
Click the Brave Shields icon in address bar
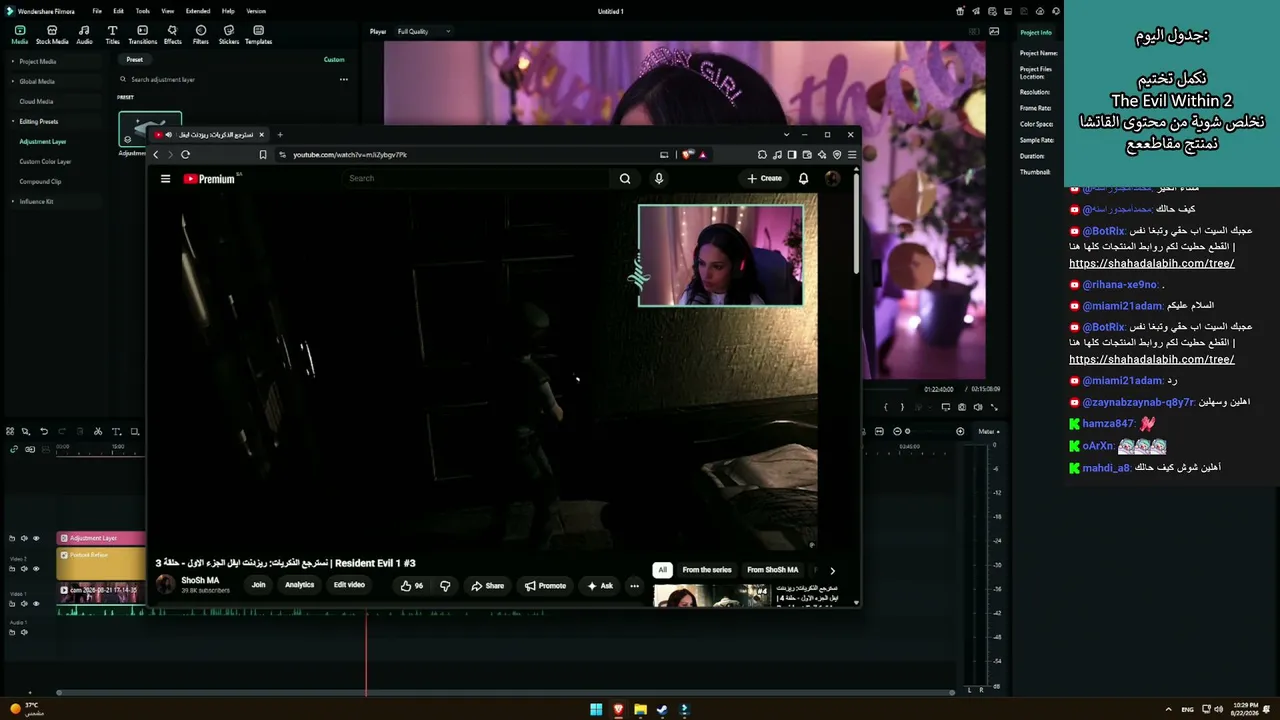tap(687, 155)
